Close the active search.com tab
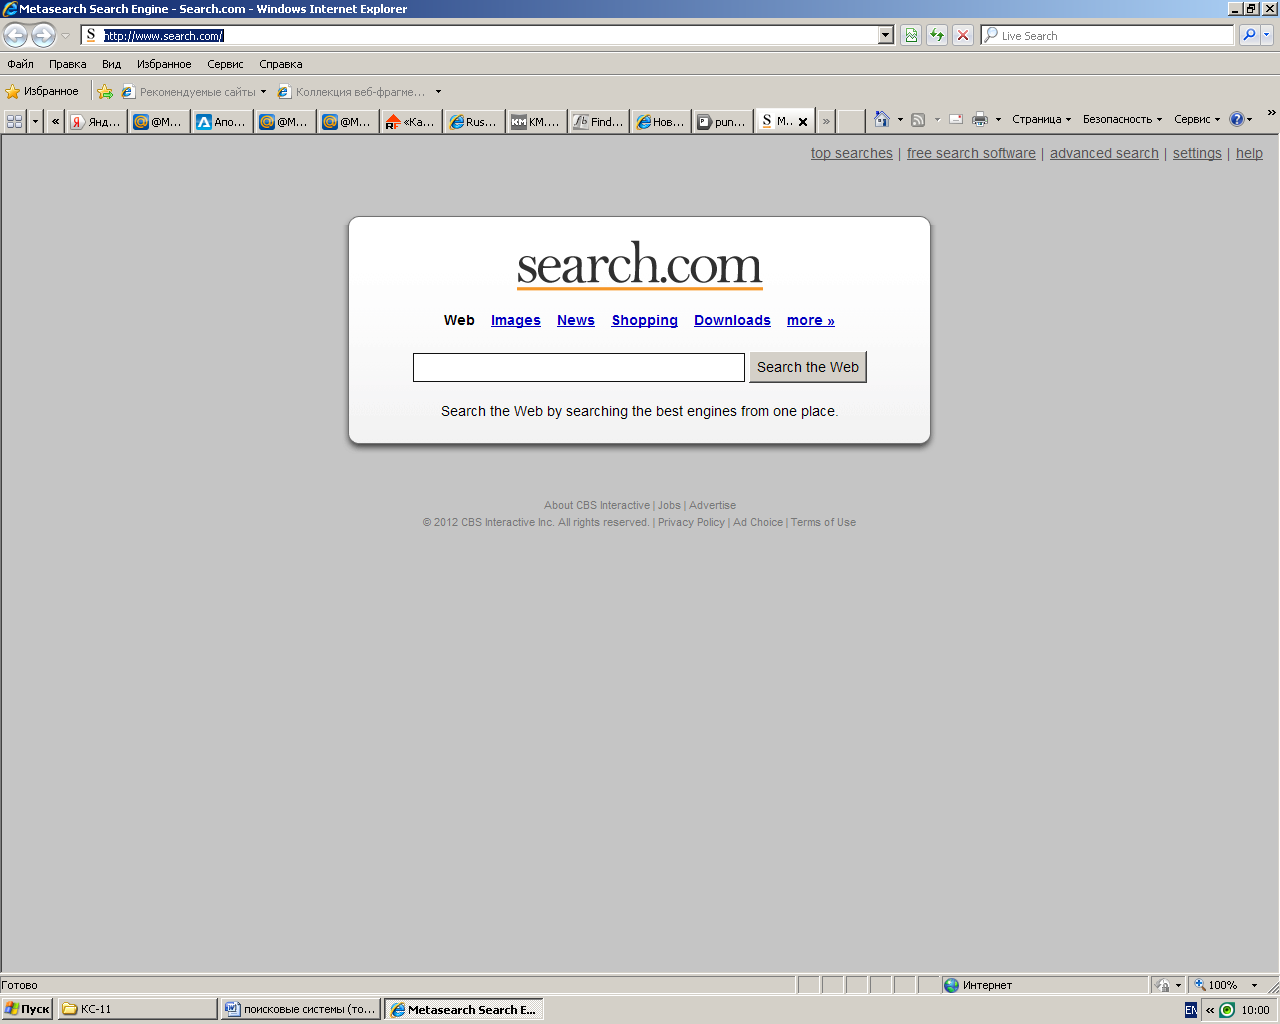The width and height of the screenshot is (1280, 1024). [803, 122]
